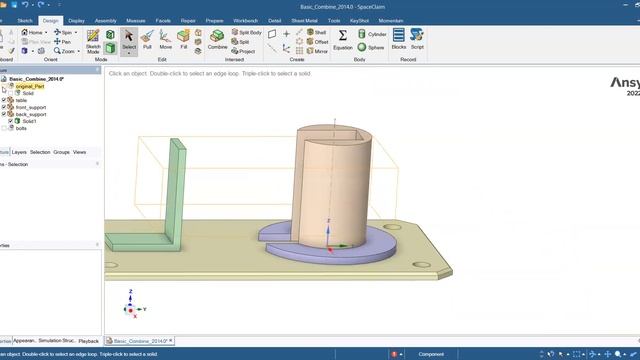Screen dimensions: 640x360
Task: Toggle visibility checkbox for front_support
Action: click(4, 107)
